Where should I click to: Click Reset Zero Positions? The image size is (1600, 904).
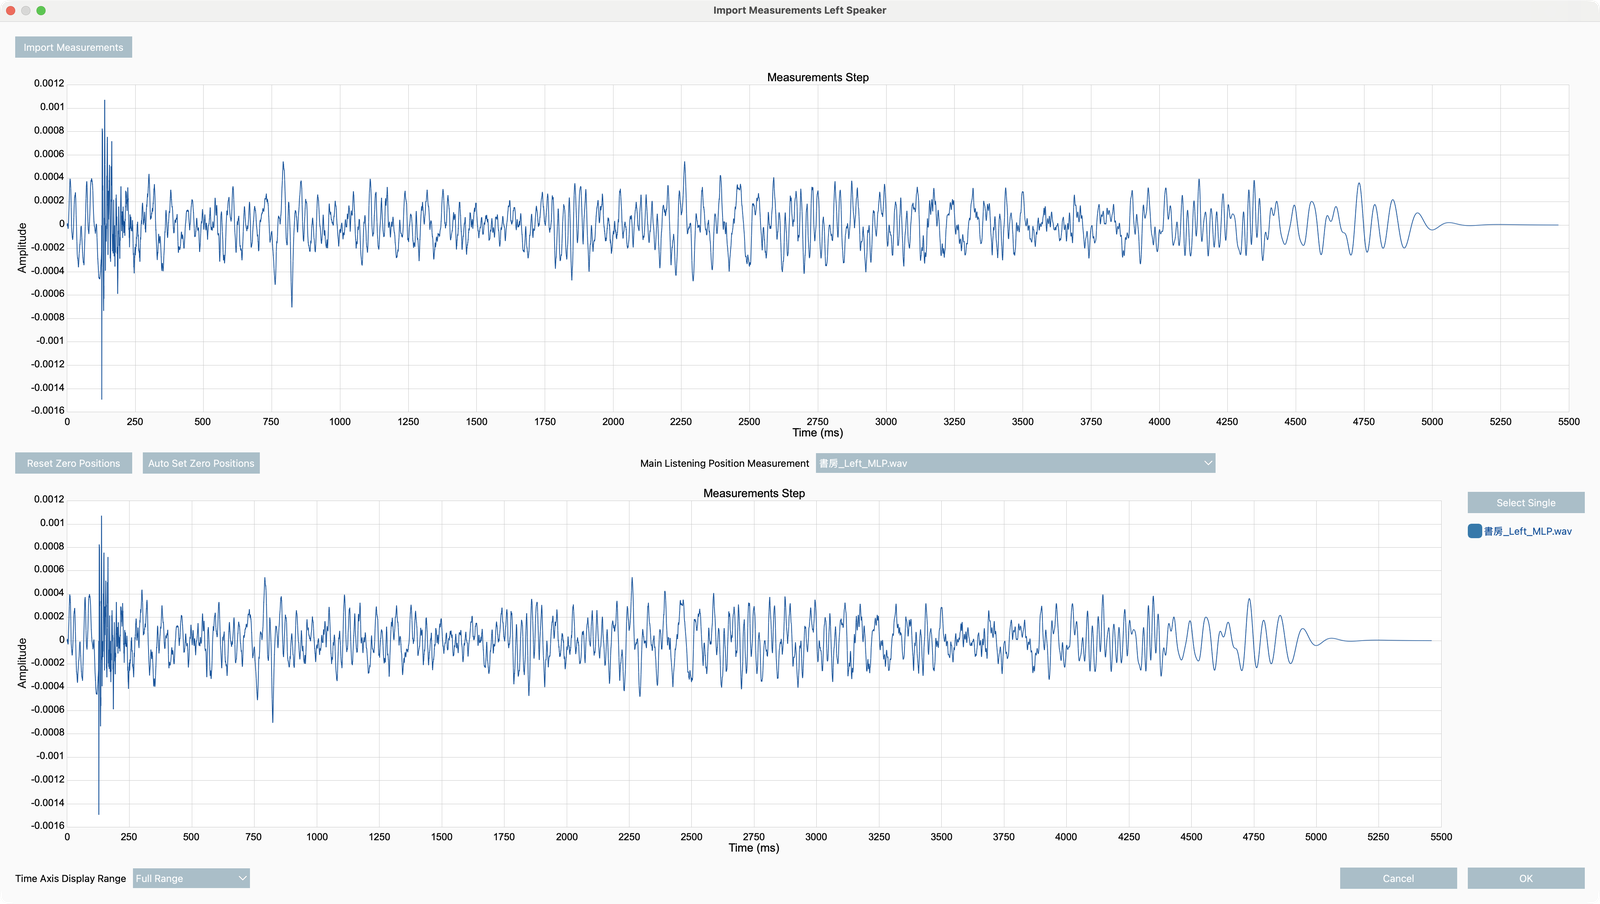click(73, 463)
